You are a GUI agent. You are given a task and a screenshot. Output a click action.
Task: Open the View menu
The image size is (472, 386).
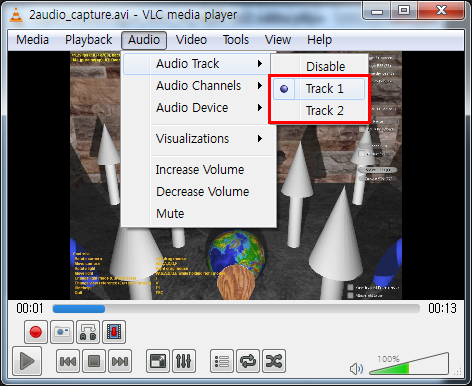(x=278, y=40)
